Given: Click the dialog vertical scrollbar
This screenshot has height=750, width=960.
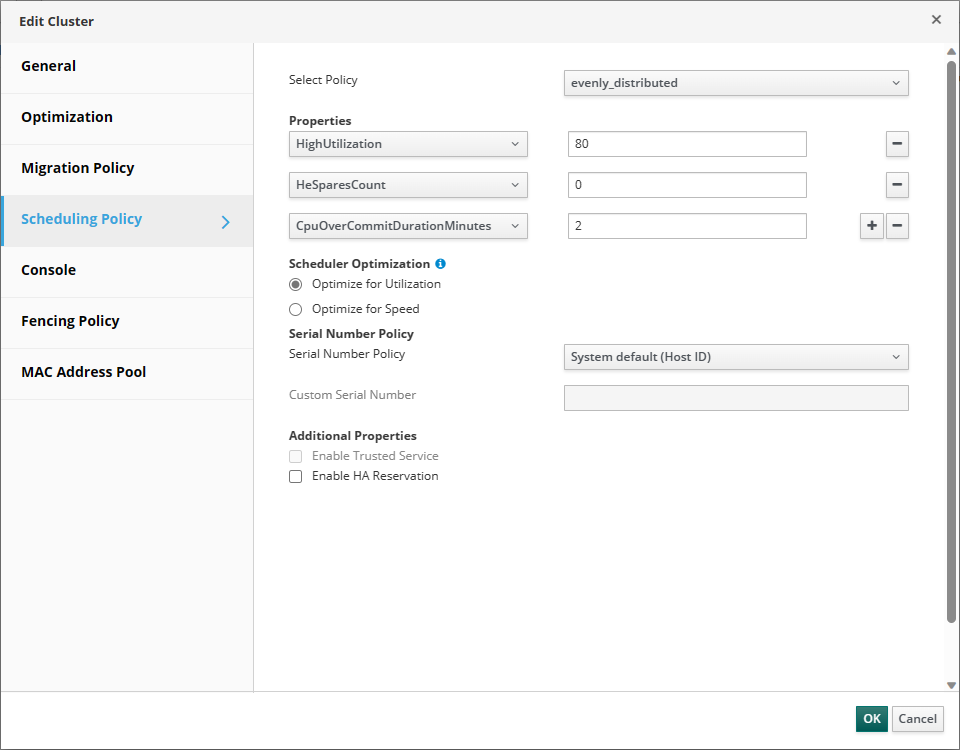Looking at the screenshot, I should click(951, 342).
